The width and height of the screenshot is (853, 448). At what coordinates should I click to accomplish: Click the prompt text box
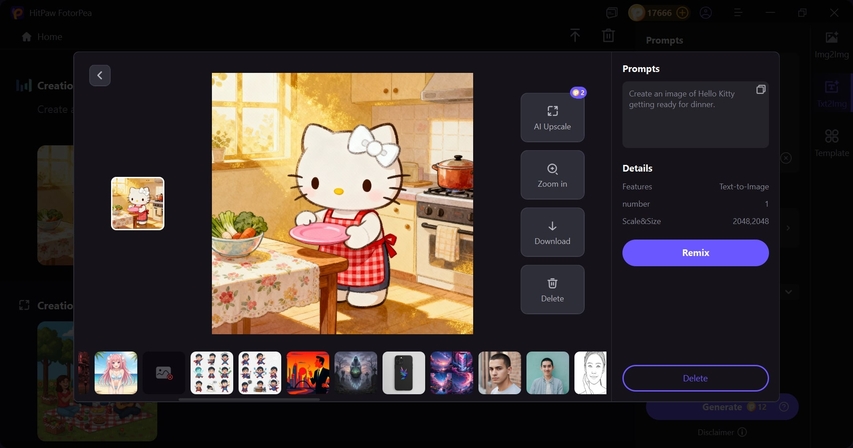tap(695, 115)
